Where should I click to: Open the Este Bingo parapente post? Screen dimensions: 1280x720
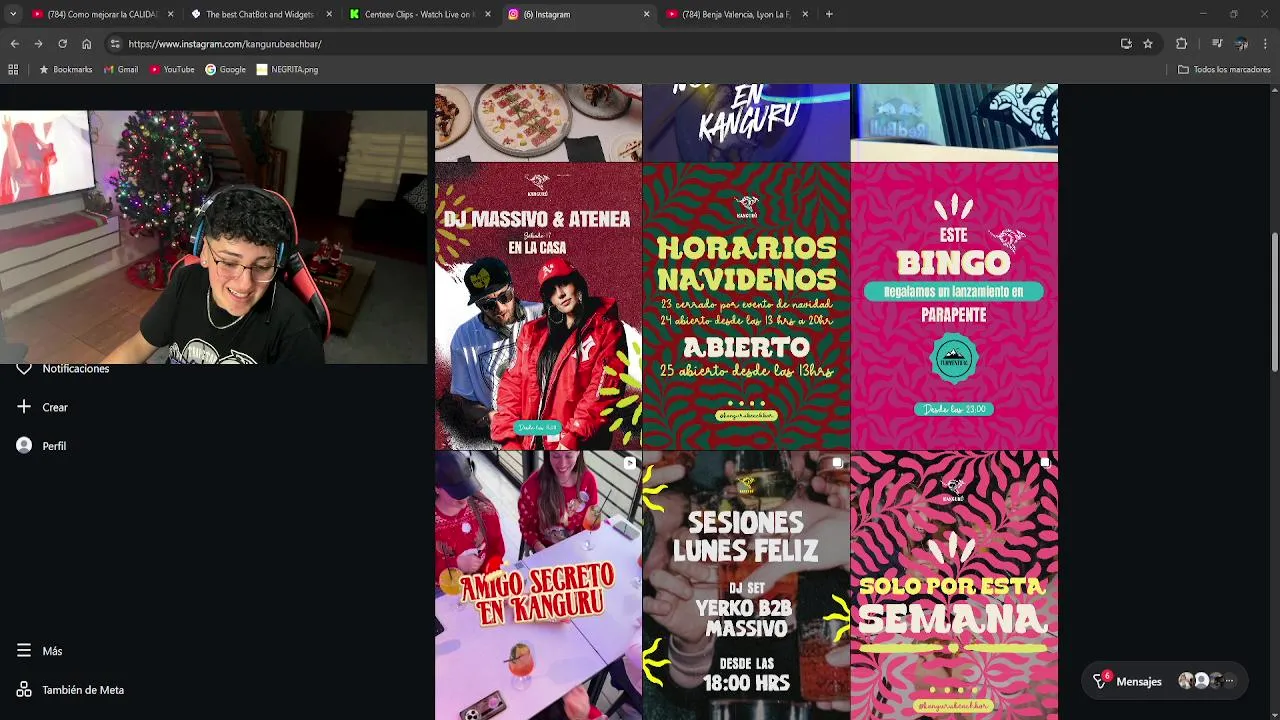point(954,306)
